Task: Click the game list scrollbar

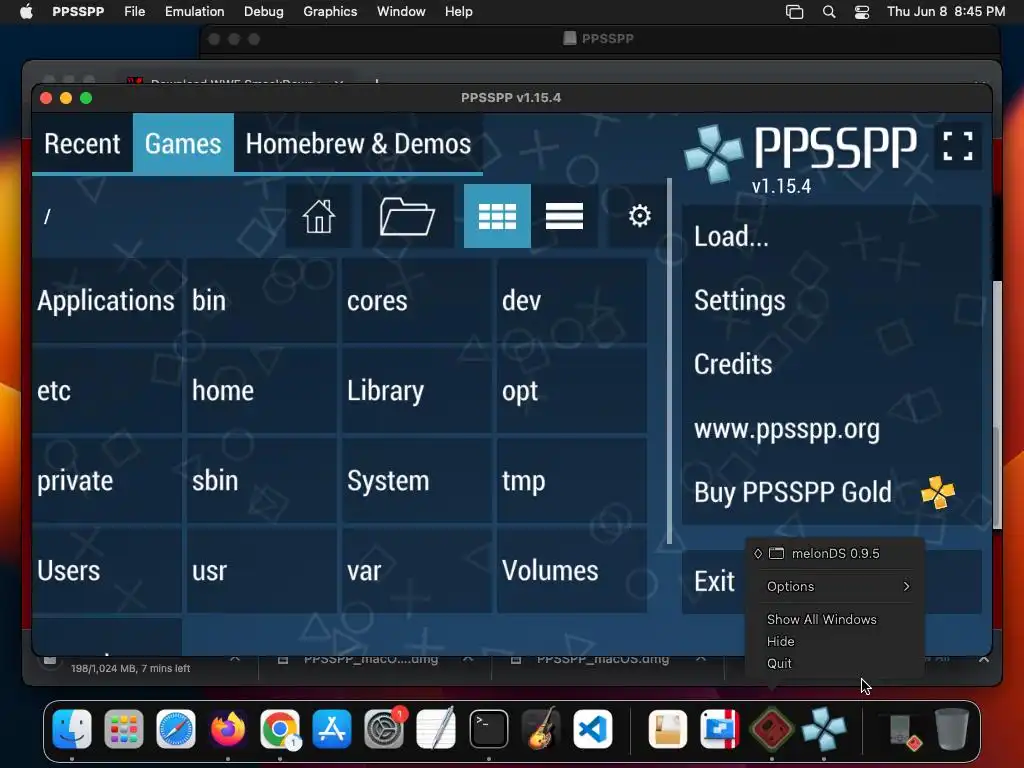Action: 669,360
